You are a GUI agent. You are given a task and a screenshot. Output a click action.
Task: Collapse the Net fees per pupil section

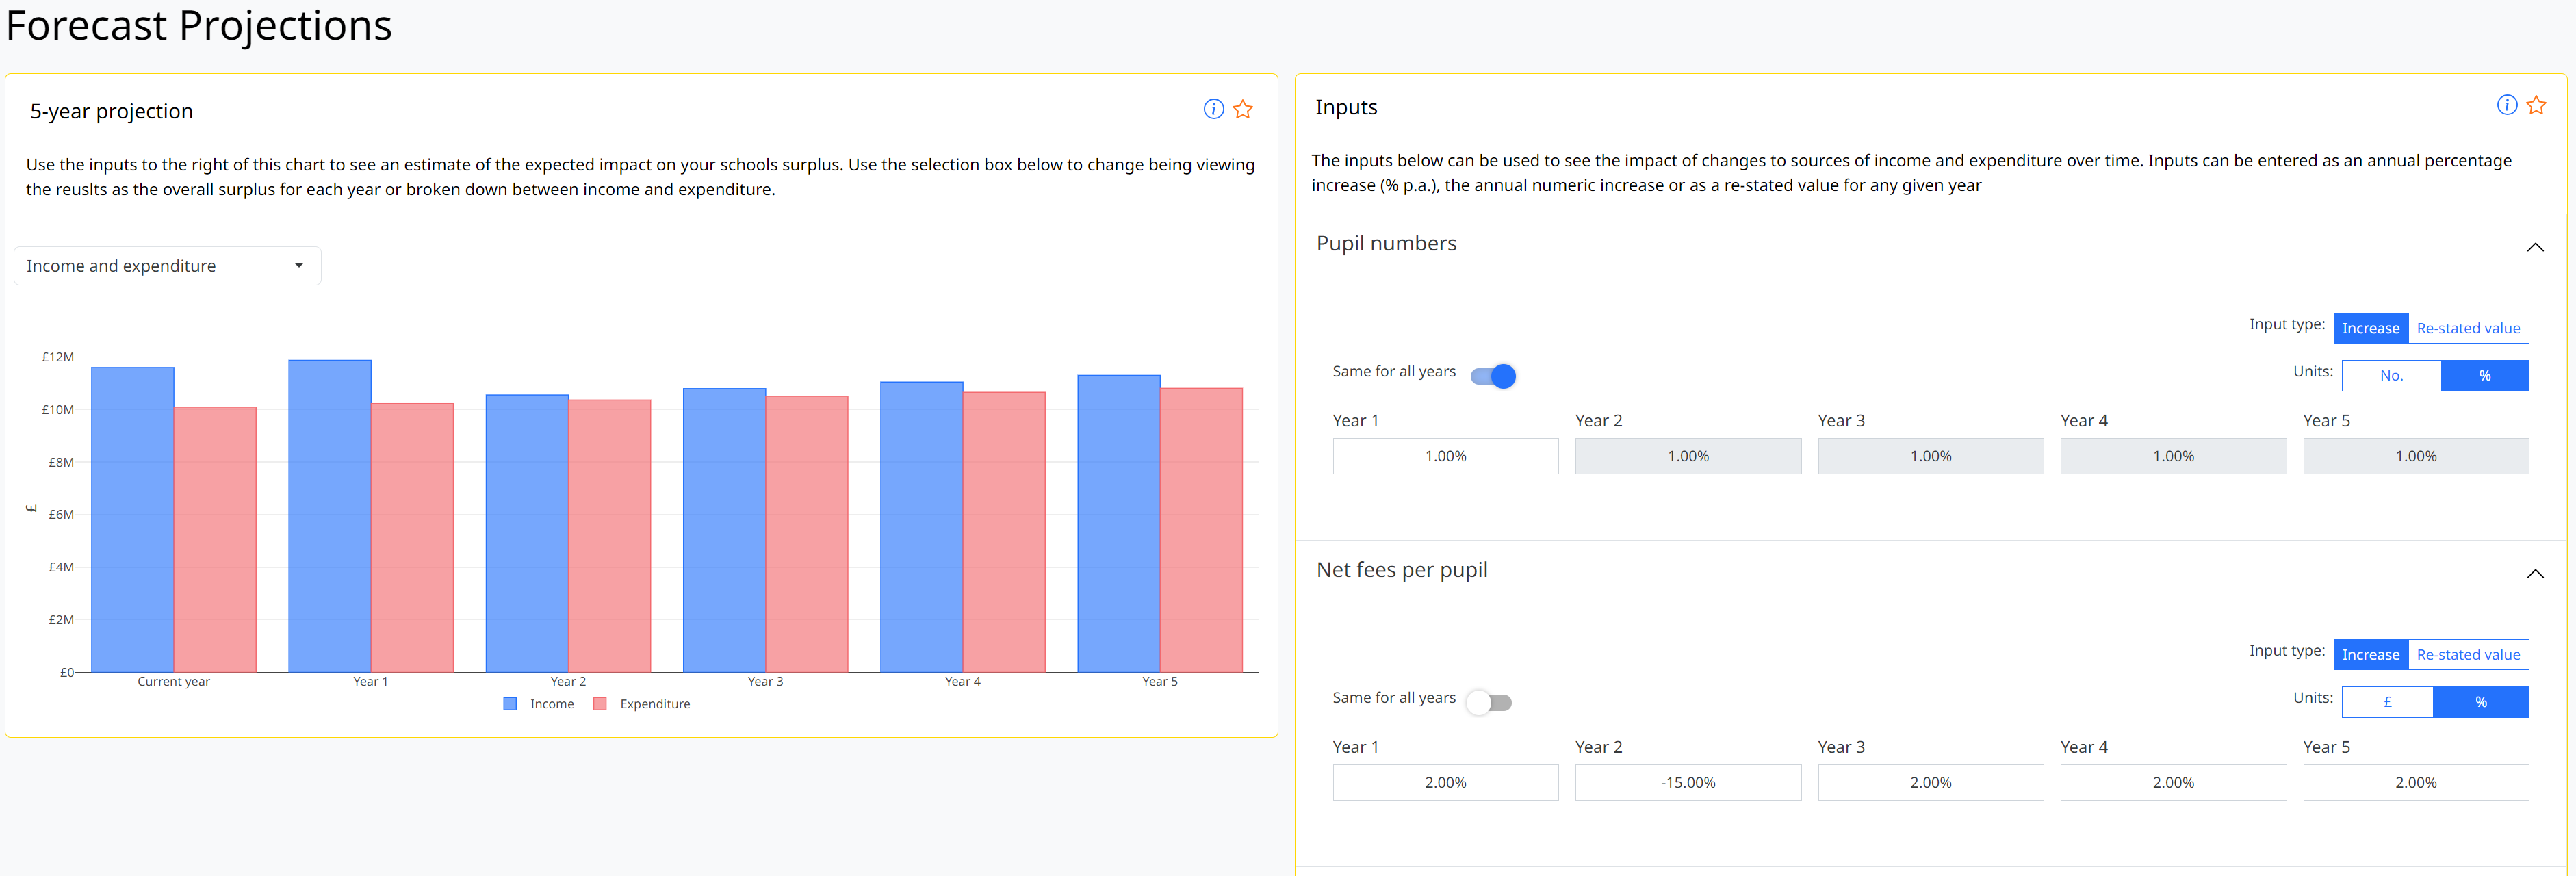click(x=2535, y=573)
